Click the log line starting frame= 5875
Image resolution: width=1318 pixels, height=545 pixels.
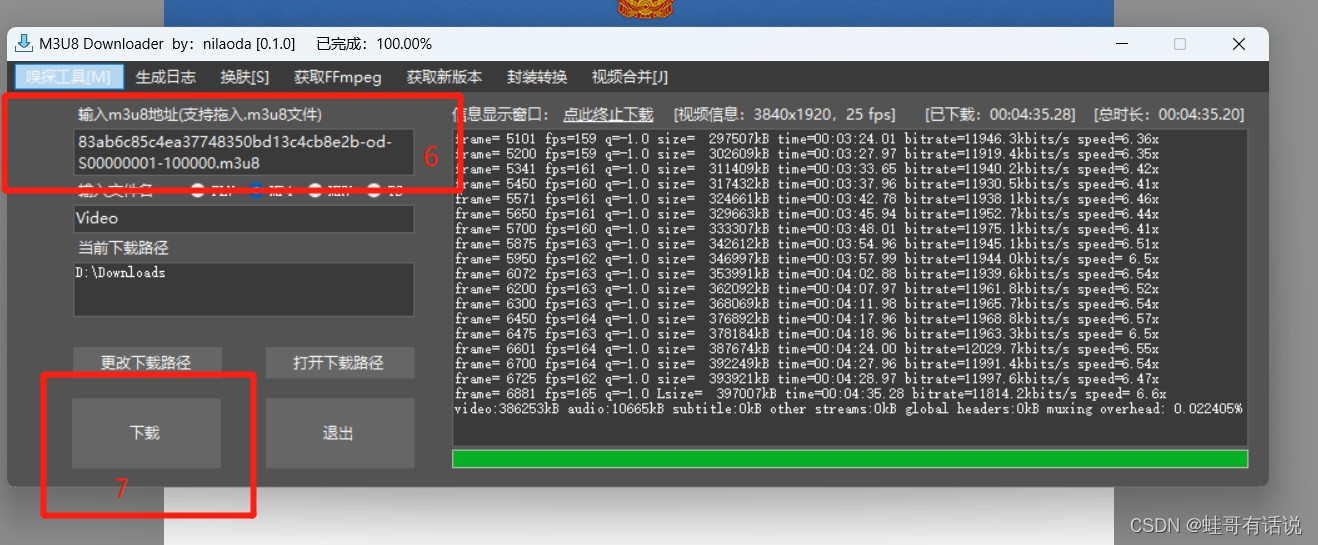click(x=807, y=244)
